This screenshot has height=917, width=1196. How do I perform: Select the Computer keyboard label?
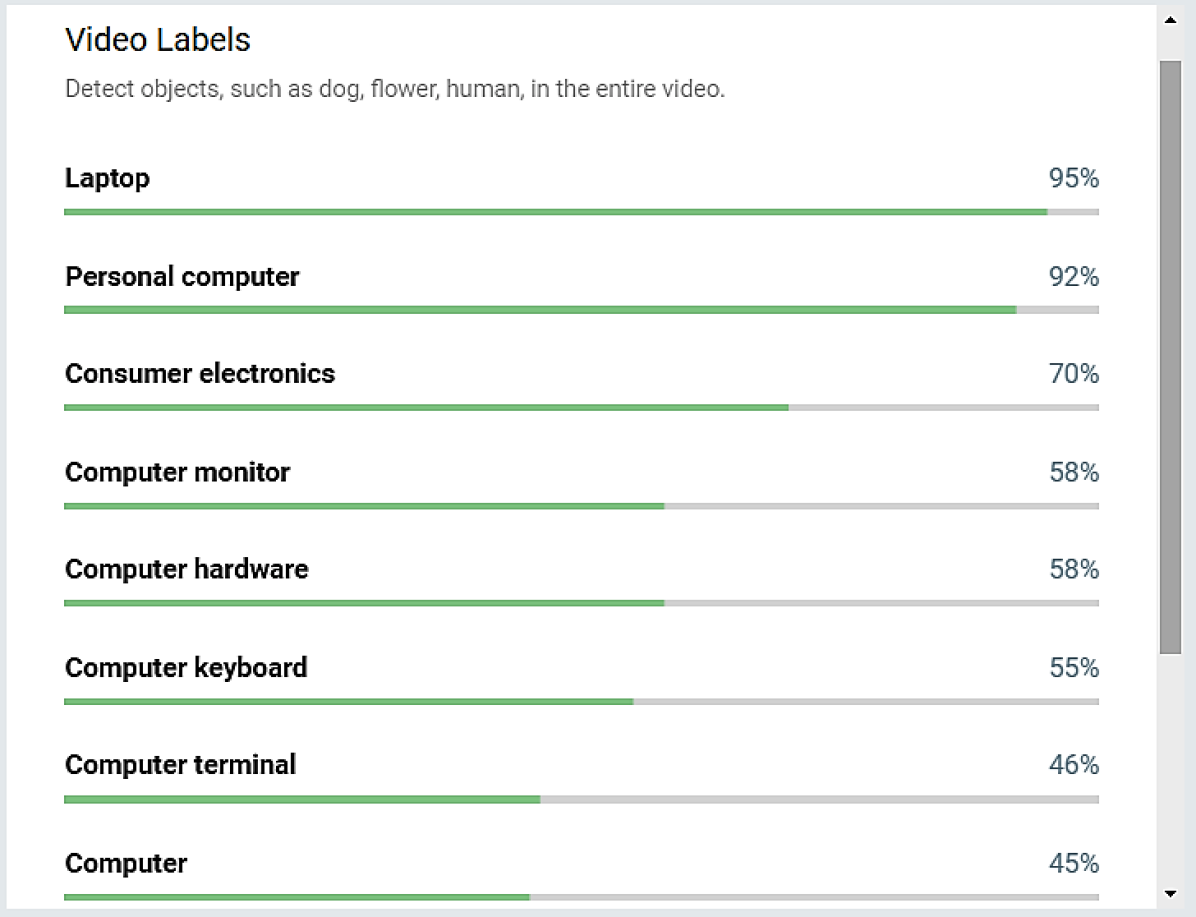(186, 667)
